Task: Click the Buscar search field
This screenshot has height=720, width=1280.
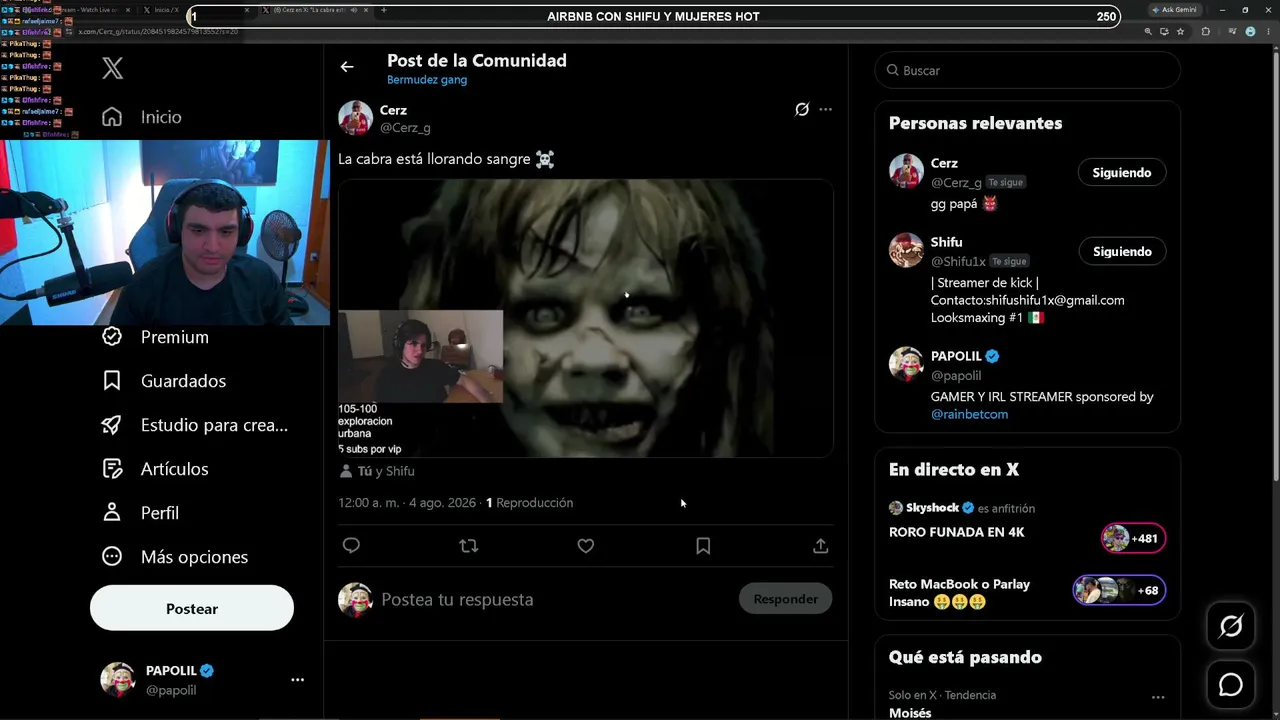Action: click(x=1028, y=71)
